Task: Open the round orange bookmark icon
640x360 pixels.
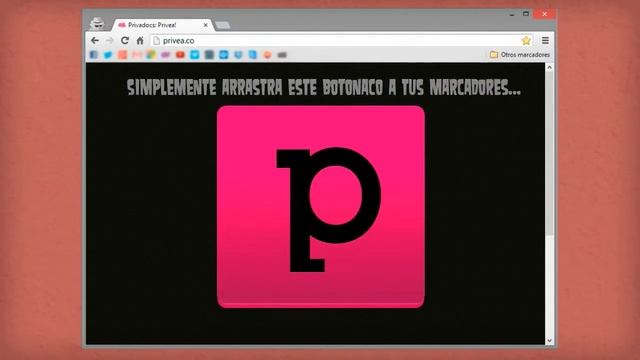Action: coord(267,55)
